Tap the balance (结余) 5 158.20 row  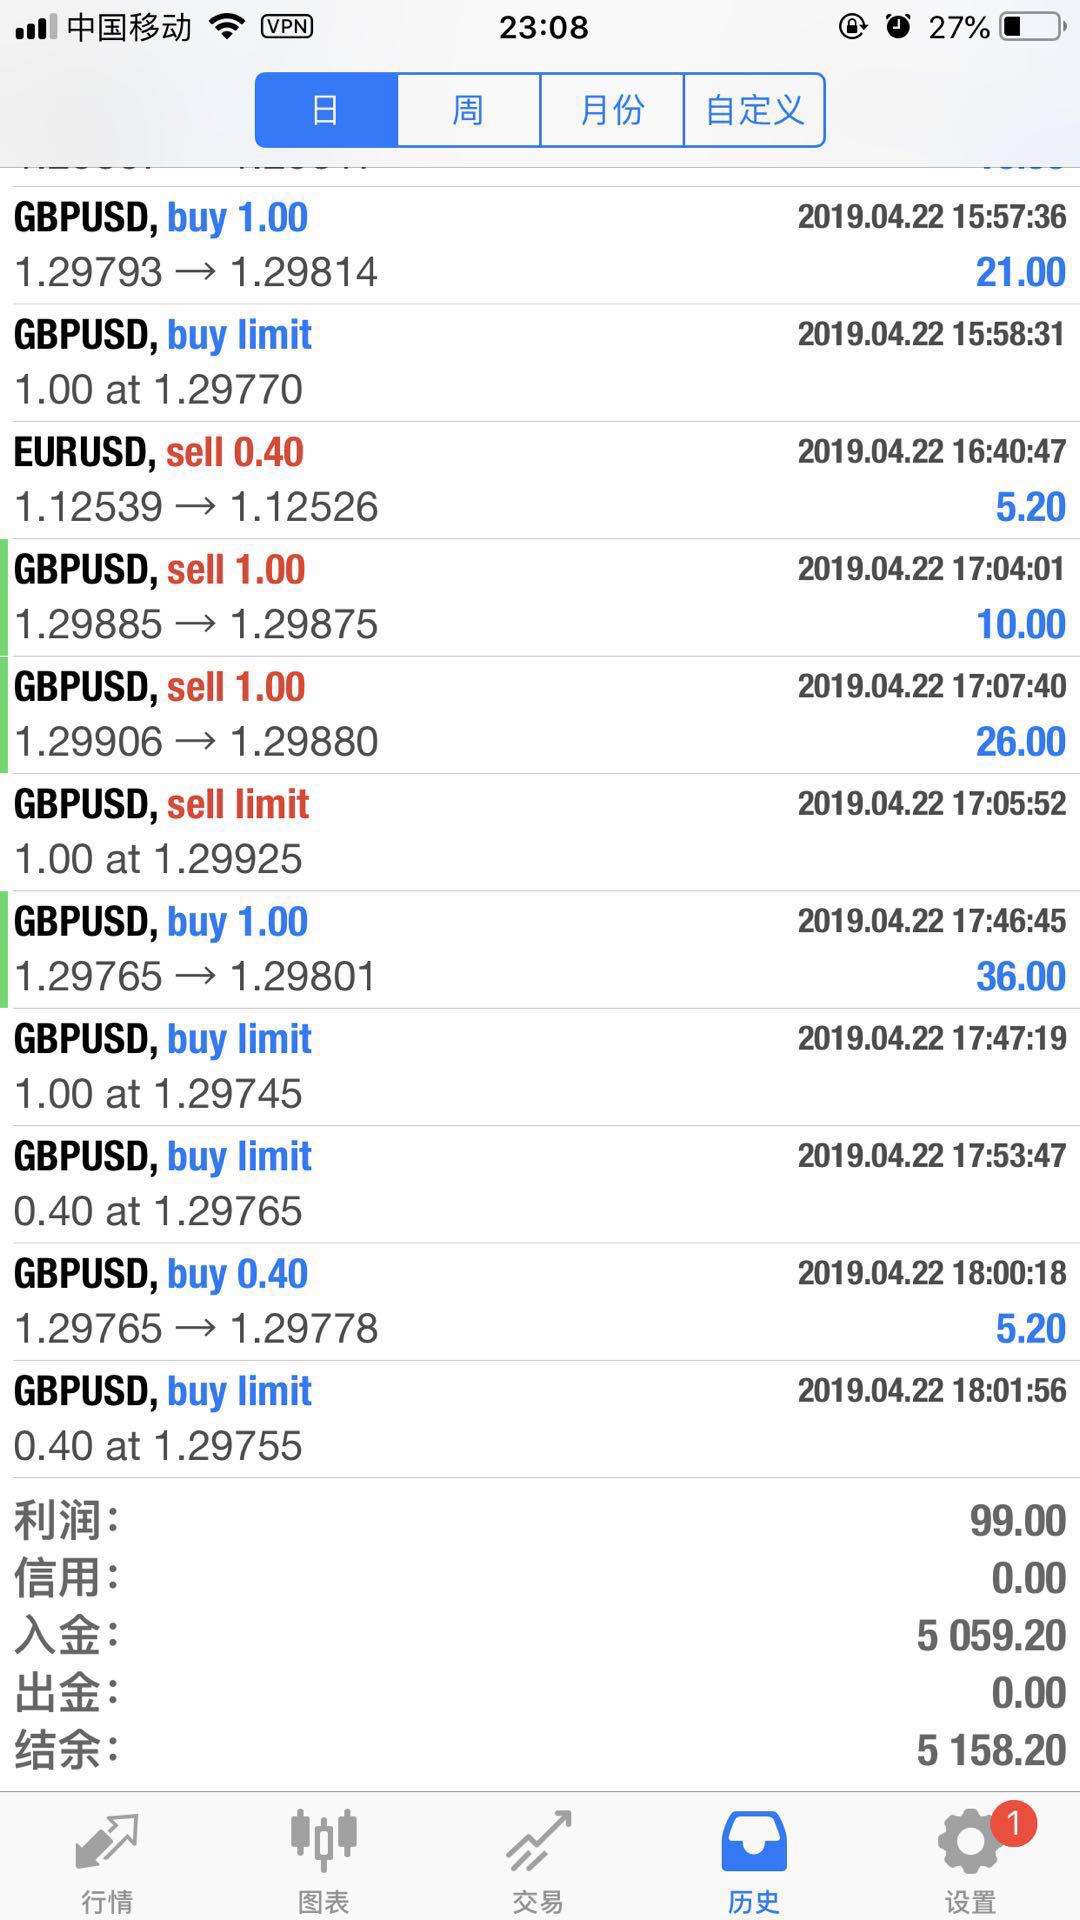click(540, 1751)
